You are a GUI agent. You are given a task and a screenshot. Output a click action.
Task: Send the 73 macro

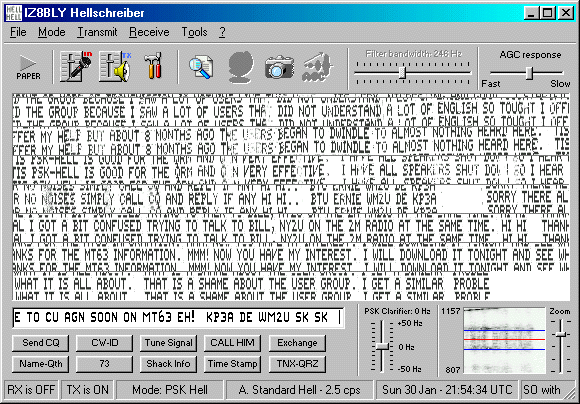(104, 364)
